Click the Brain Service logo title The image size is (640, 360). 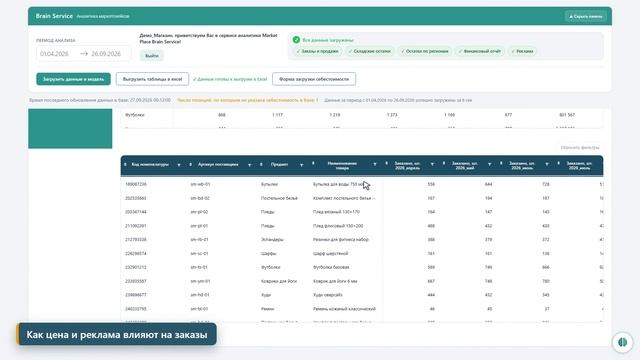click(x=54, y=16)
